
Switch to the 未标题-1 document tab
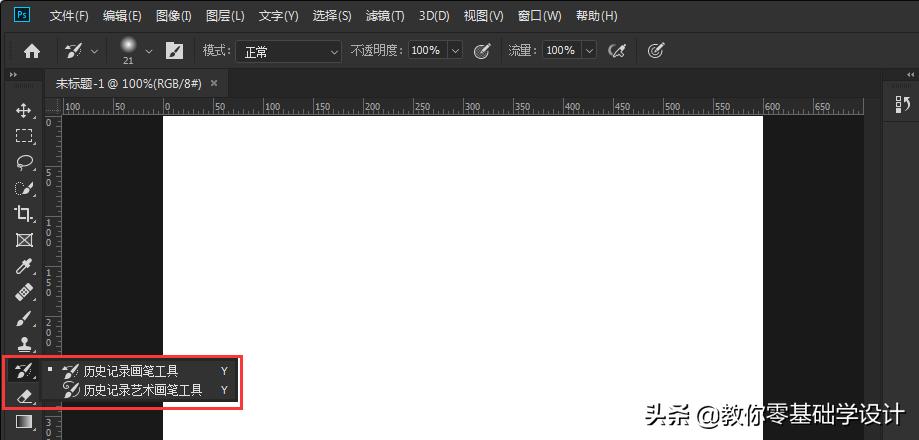point(128,84)
